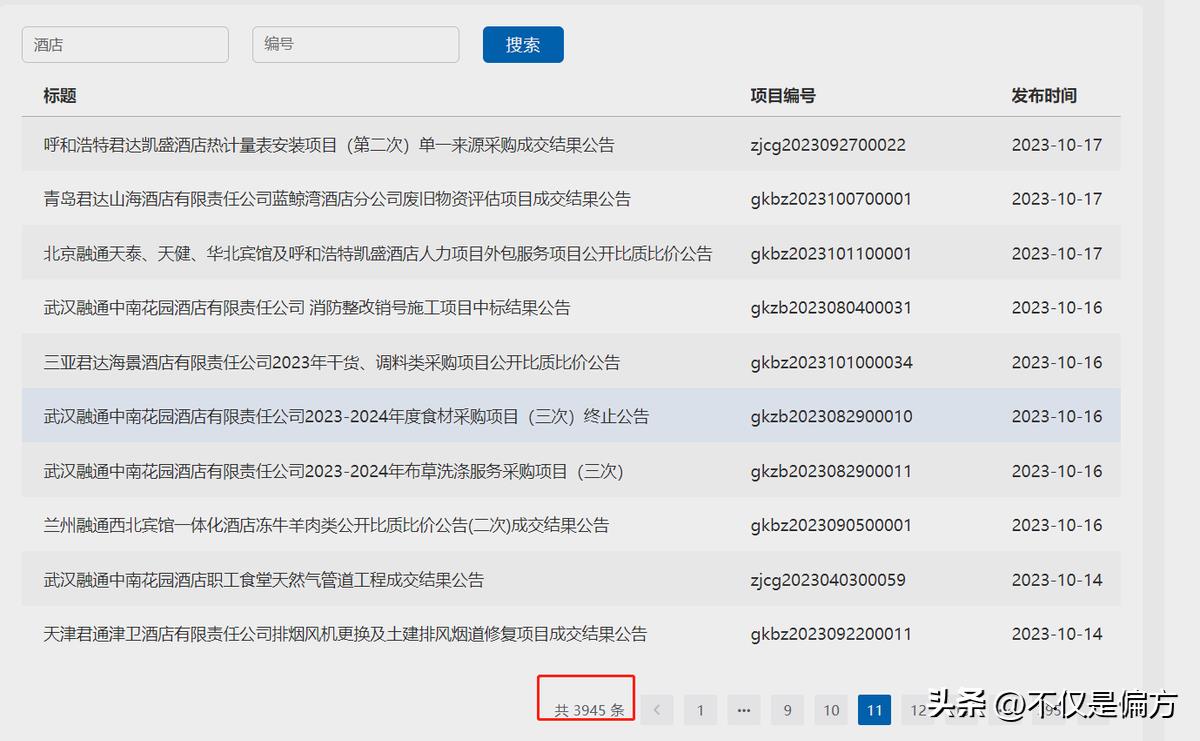
Task: Open 职工食堂天然气管道工程 announcement
Action: pos(264,580)
